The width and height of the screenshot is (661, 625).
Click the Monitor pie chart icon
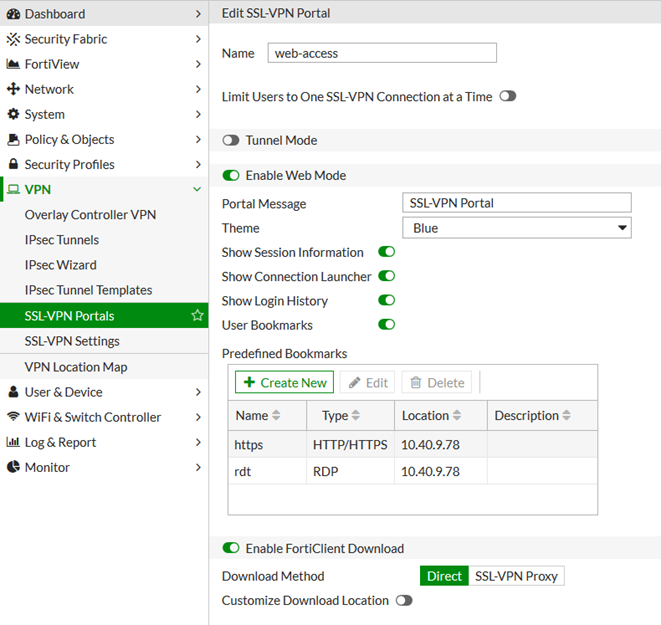13,467
